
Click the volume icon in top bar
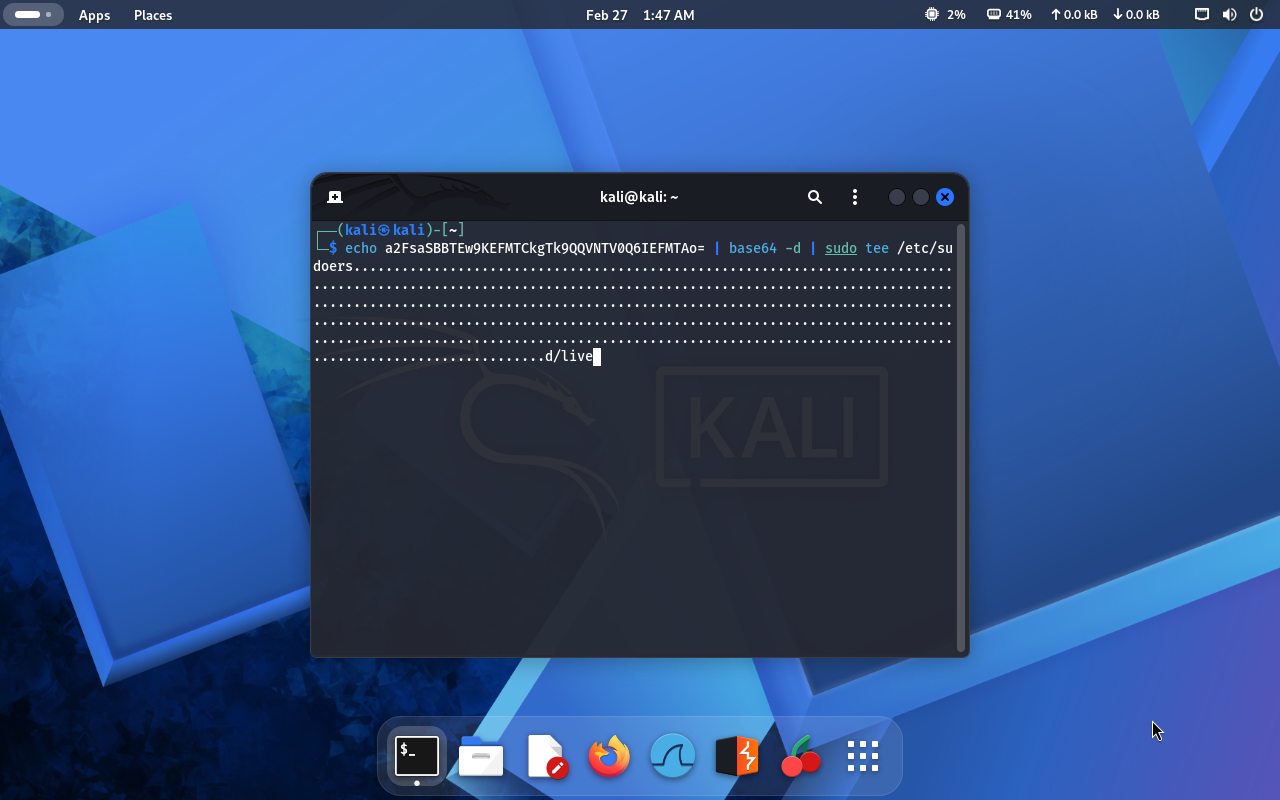[x=1229, y=15]
